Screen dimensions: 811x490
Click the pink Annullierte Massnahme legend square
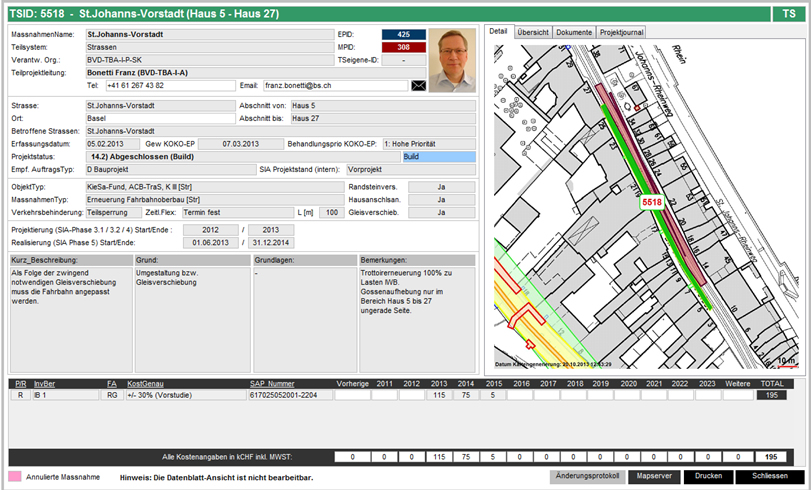(14, 477)
